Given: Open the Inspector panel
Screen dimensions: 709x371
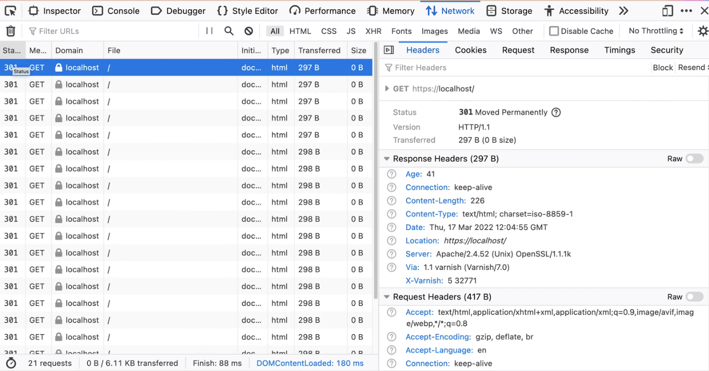Looking at the screenshot, I should point(54,11).
